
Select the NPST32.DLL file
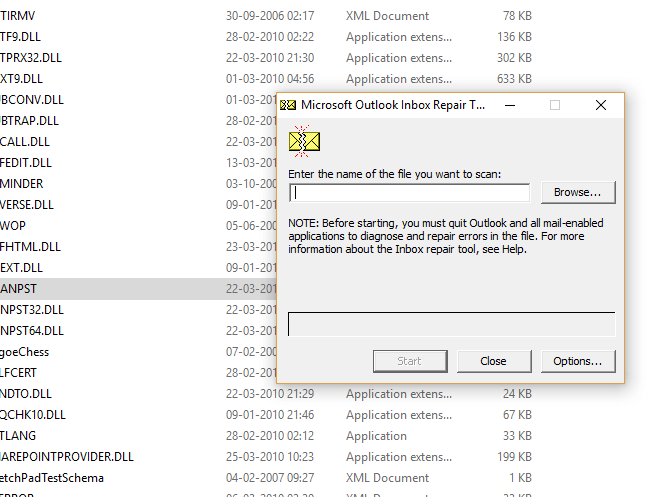click(x=32, y=310)
